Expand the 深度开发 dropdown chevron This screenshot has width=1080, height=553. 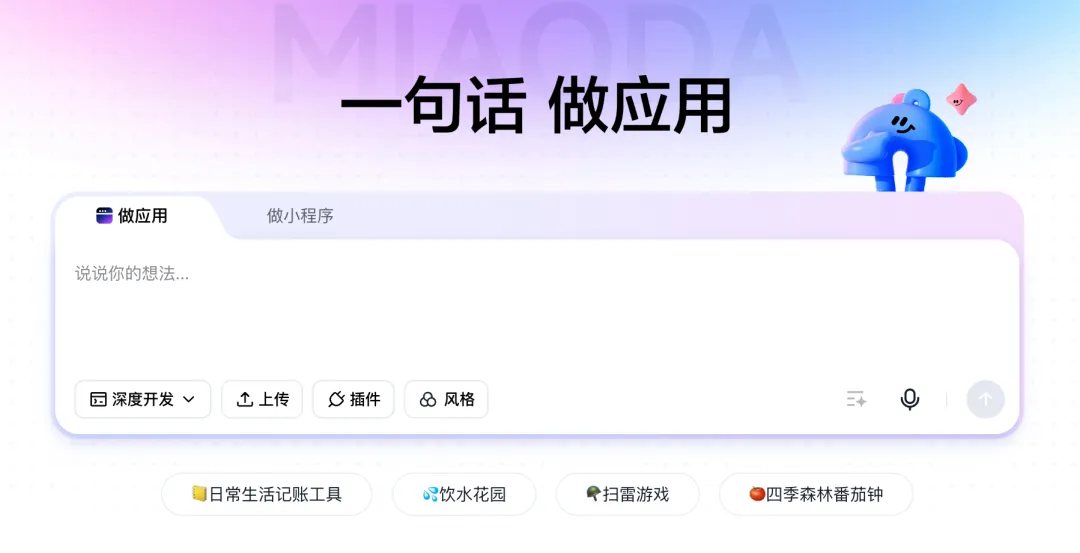189,399
